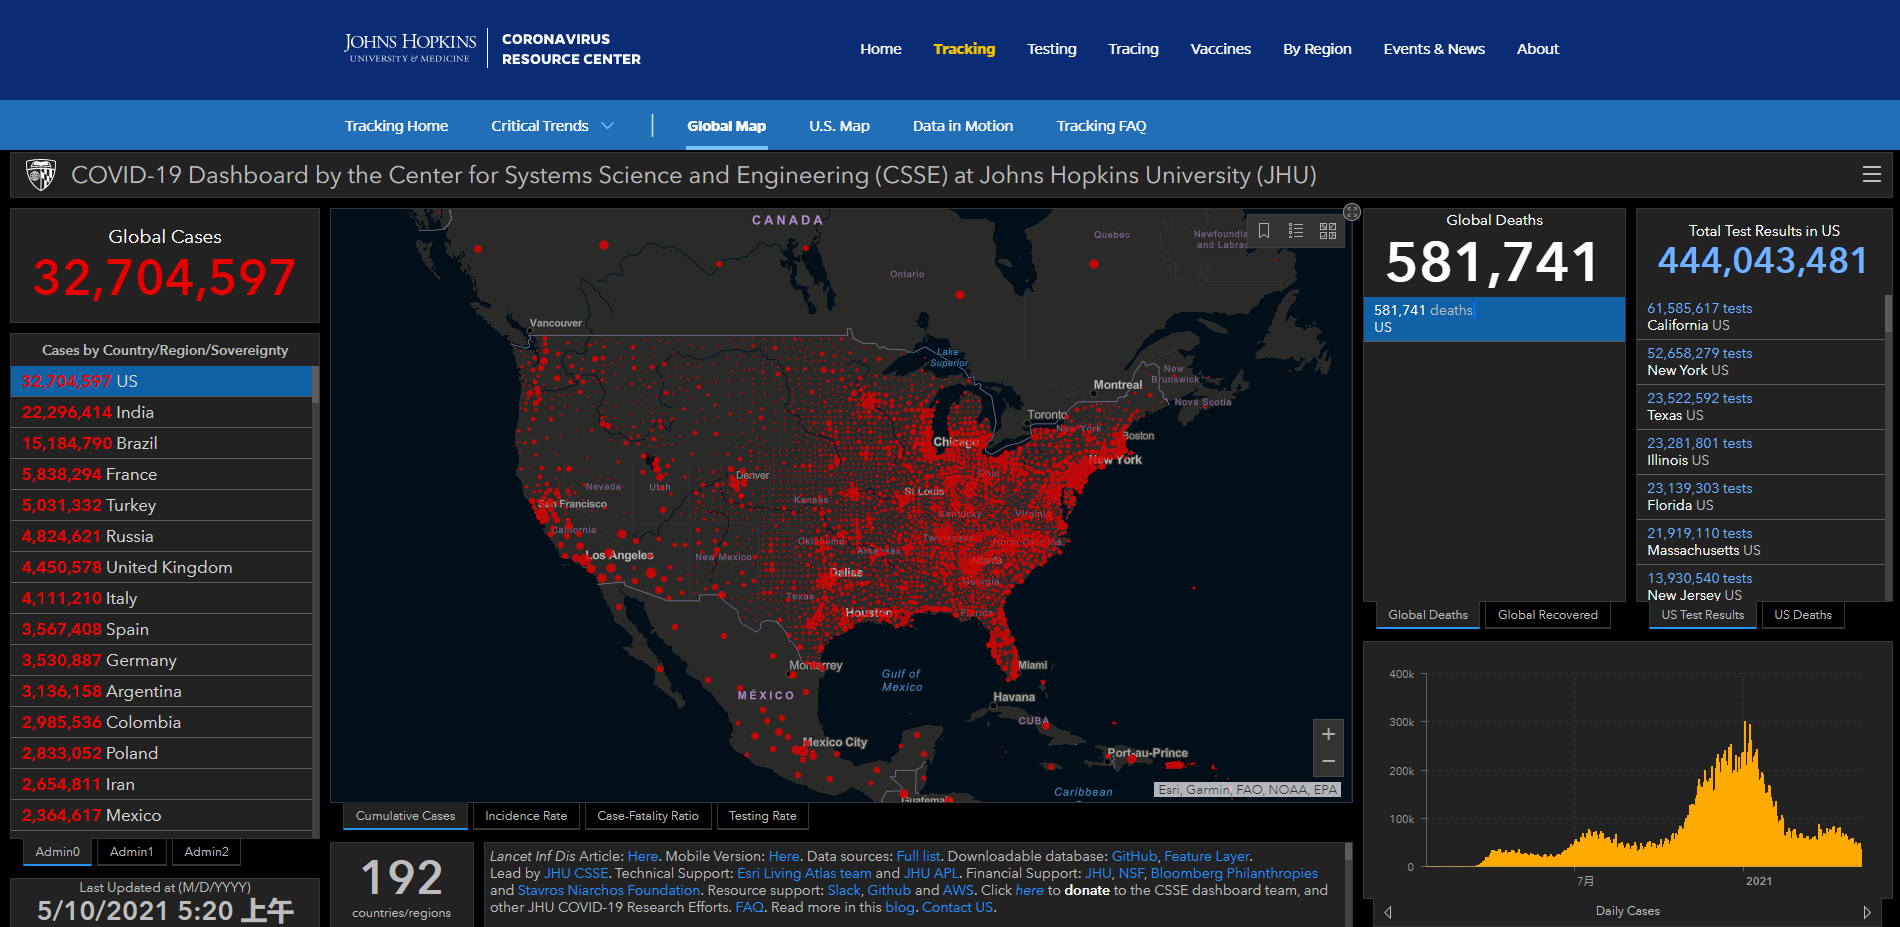Select Russia in the country list
Viewport: 1900px width, 927px height.
click(x=162, y=536)
